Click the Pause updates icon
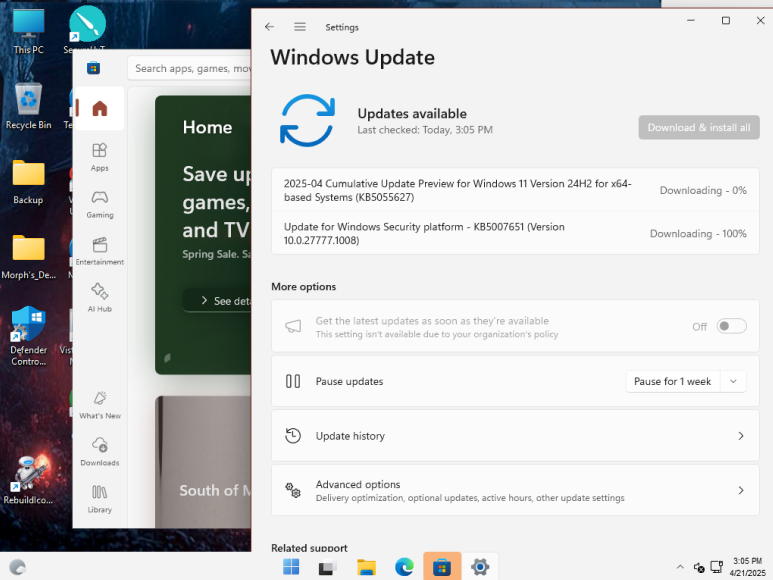This screenshot has height=580, width=773. pyautogui.click(x=293, y=381)
